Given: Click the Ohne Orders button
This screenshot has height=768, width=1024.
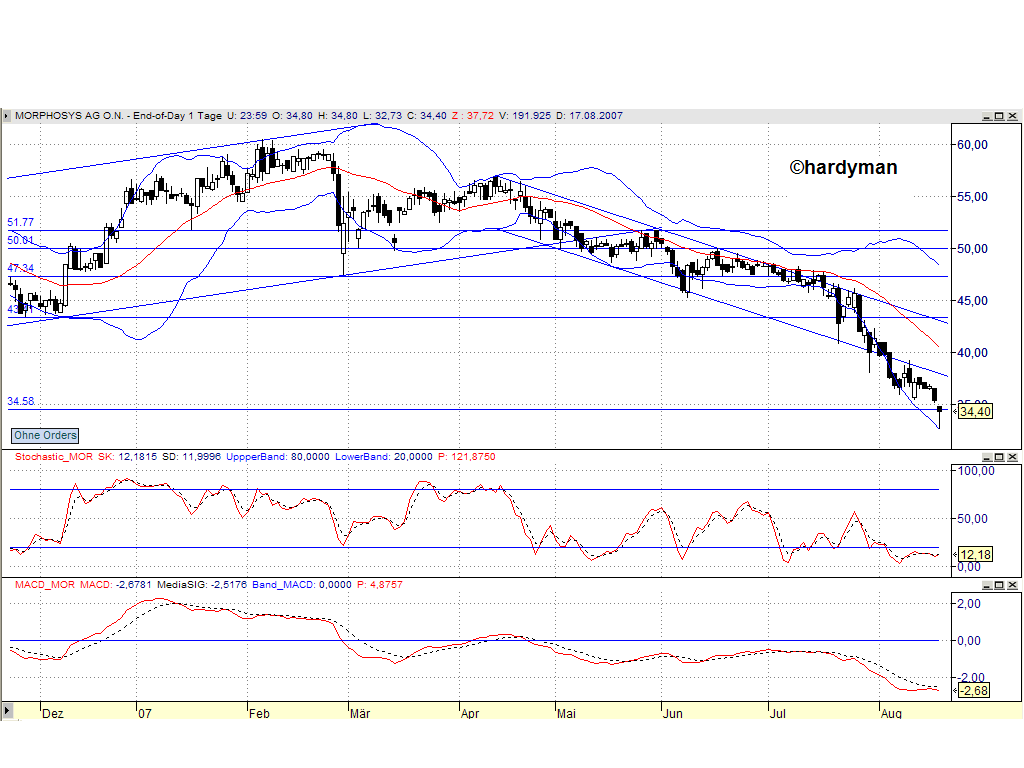Looking at the screenshot, I should [x=44, y=436].
